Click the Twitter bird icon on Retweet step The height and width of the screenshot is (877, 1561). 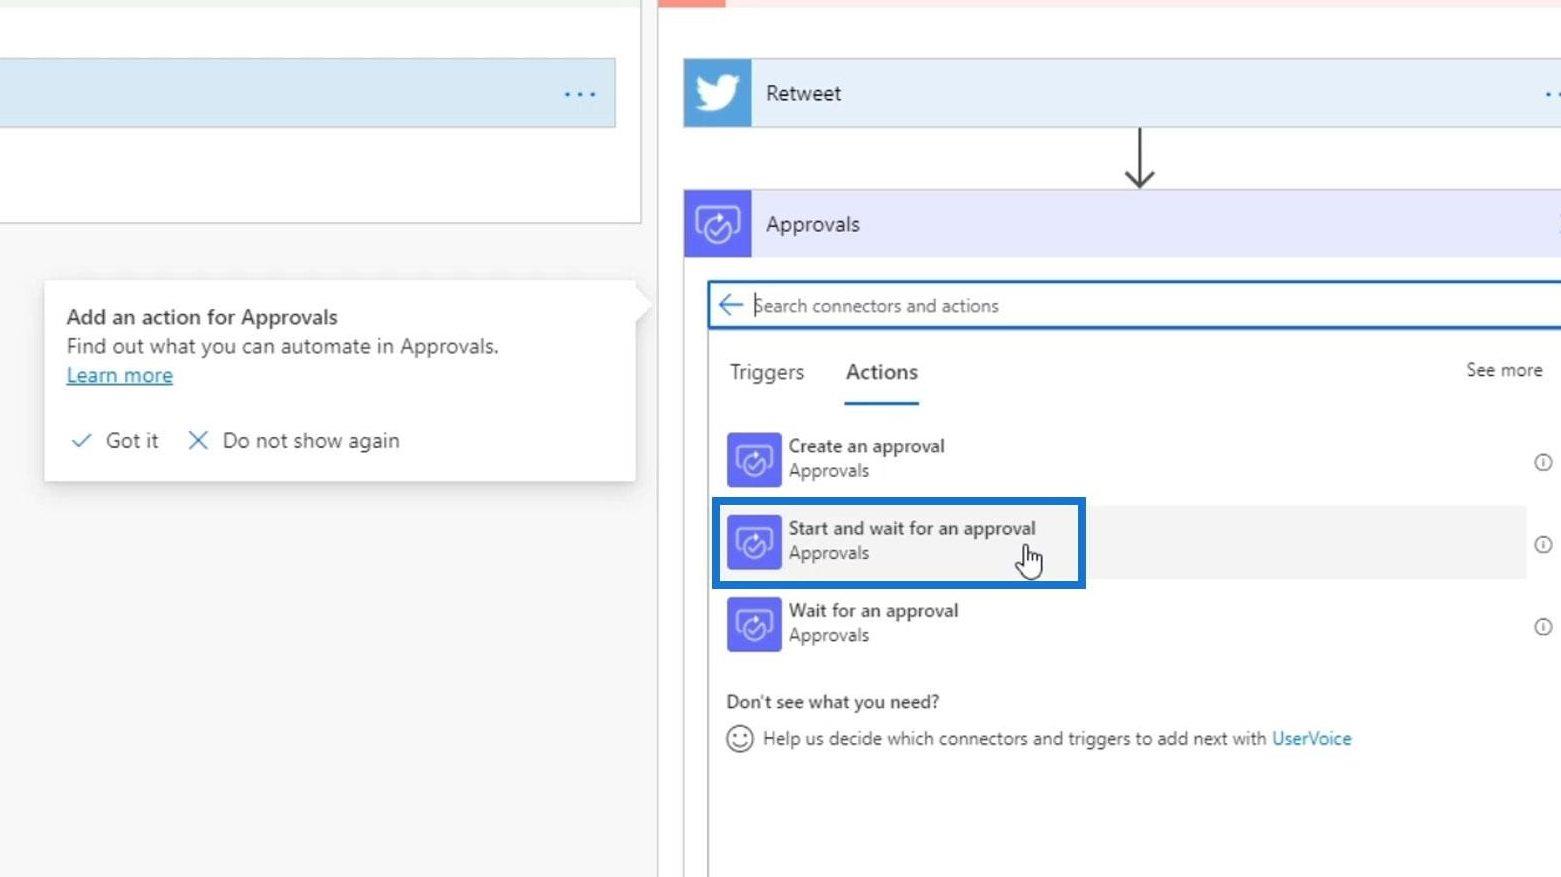[x=717, y=93]
